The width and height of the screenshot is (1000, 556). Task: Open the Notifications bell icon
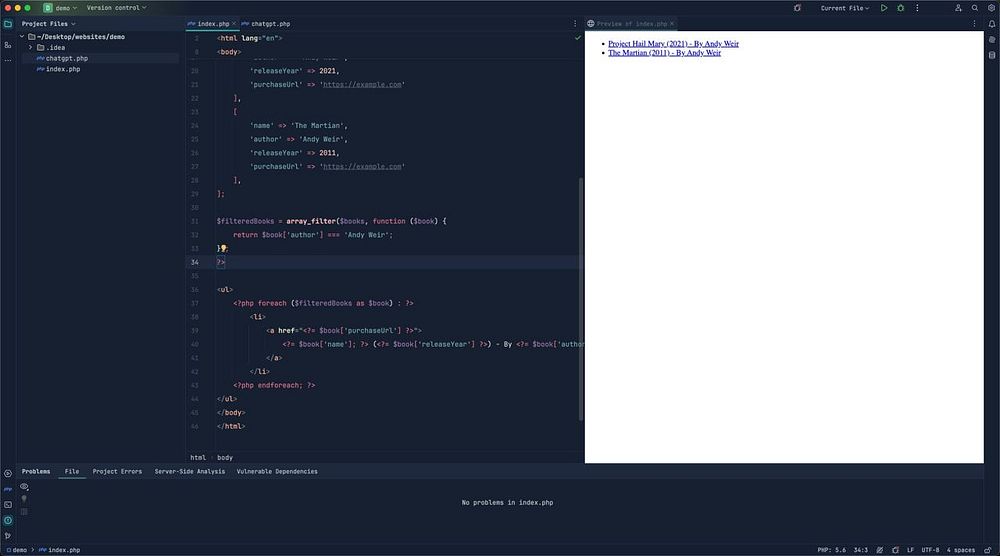click(992, 24)
